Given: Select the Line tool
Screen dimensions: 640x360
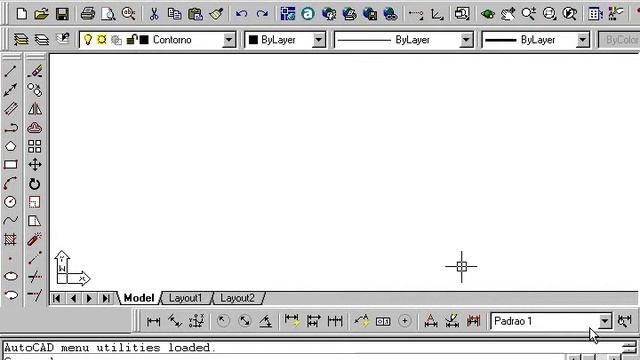Looking at the screenshot, I should (x=10, y=71).
